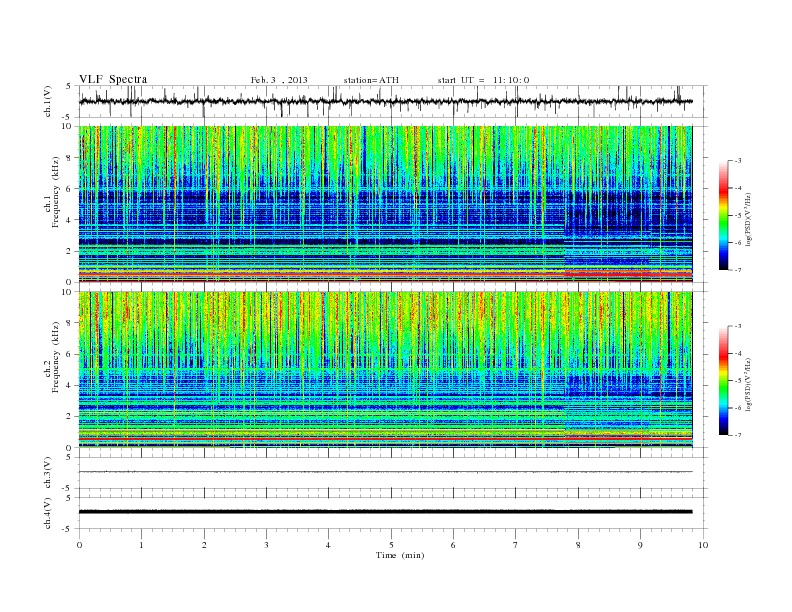Click the thin ch.3 waveform line
Viewport: 792px width, 612px height.
[385, 472]
